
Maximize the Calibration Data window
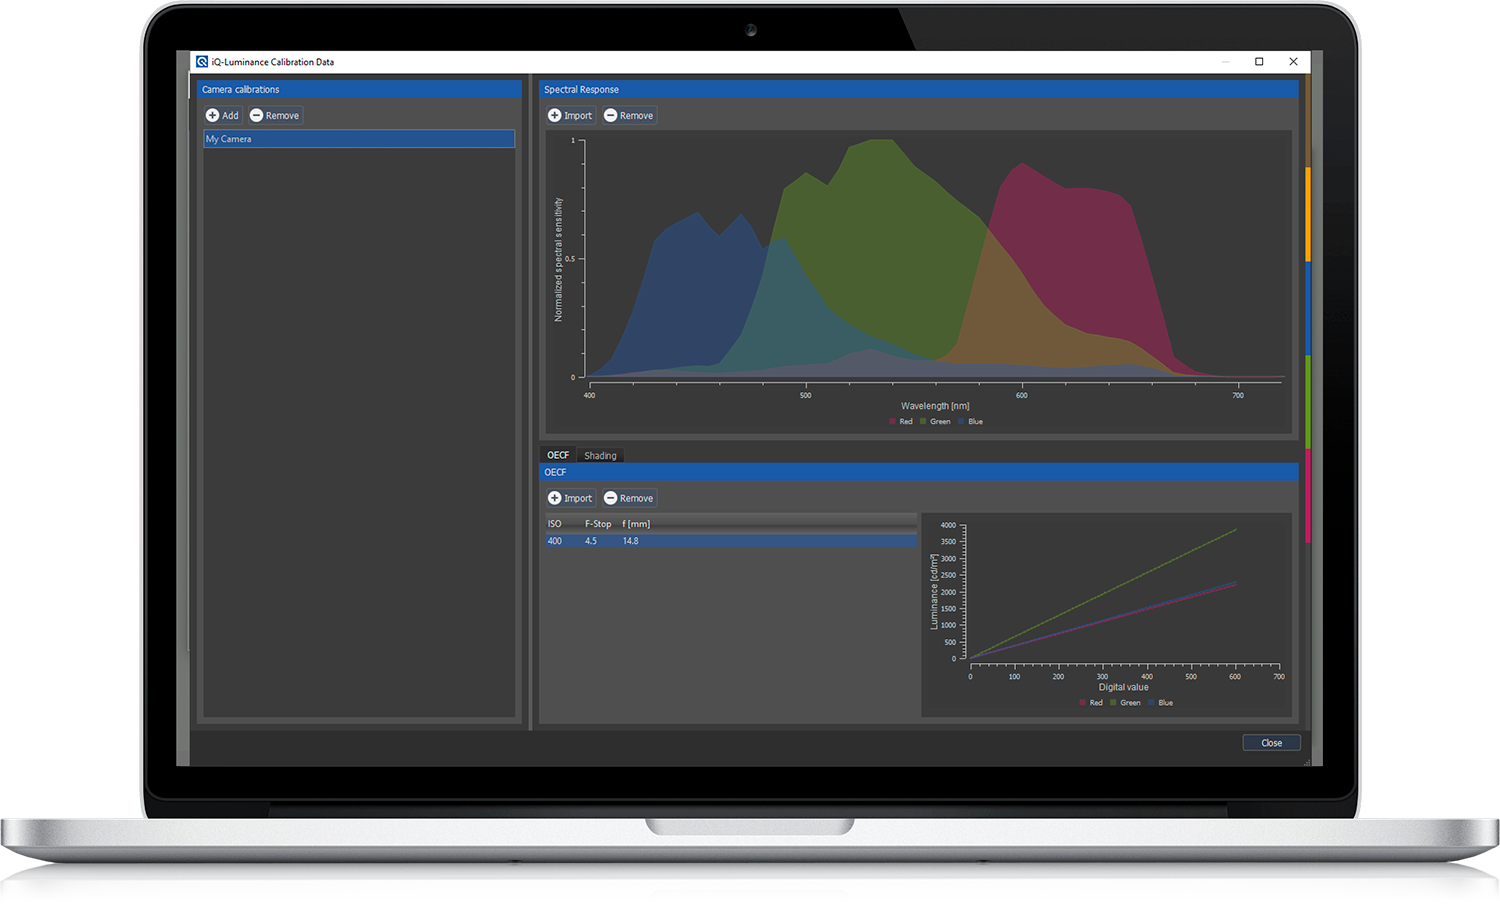pos(1259,61)
